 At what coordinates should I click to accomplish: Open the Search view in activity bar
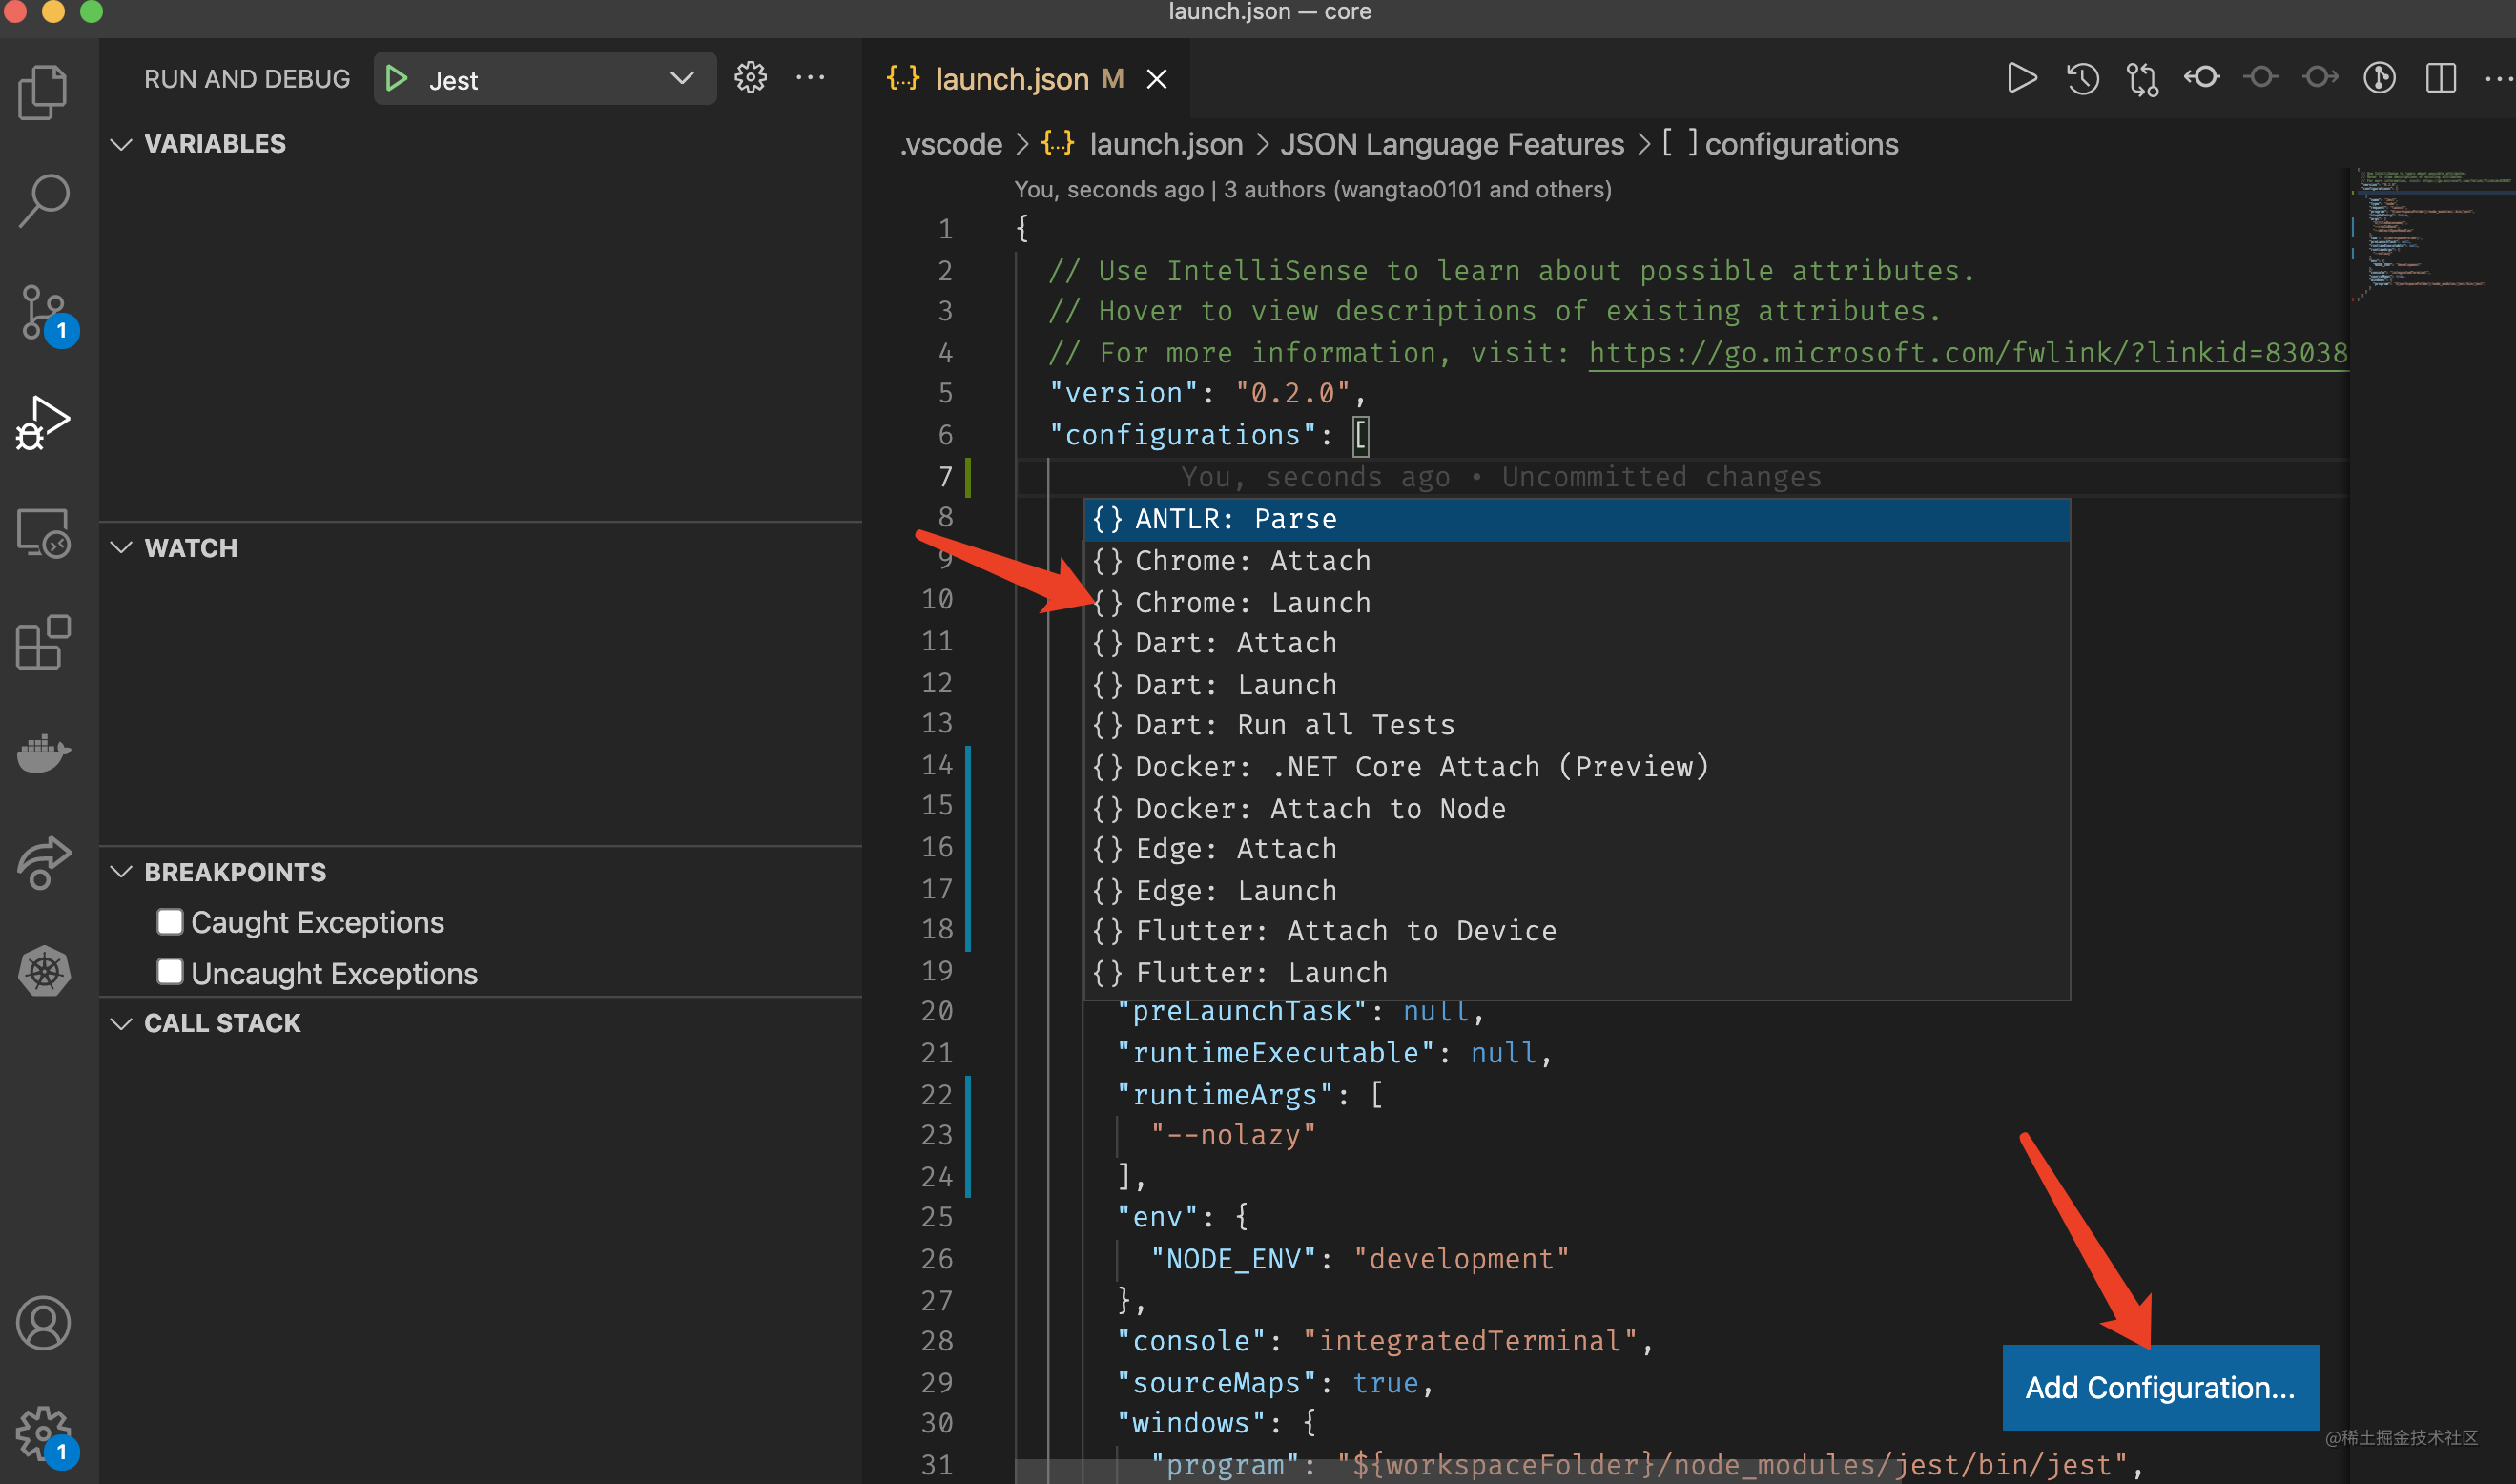[43, 201]
